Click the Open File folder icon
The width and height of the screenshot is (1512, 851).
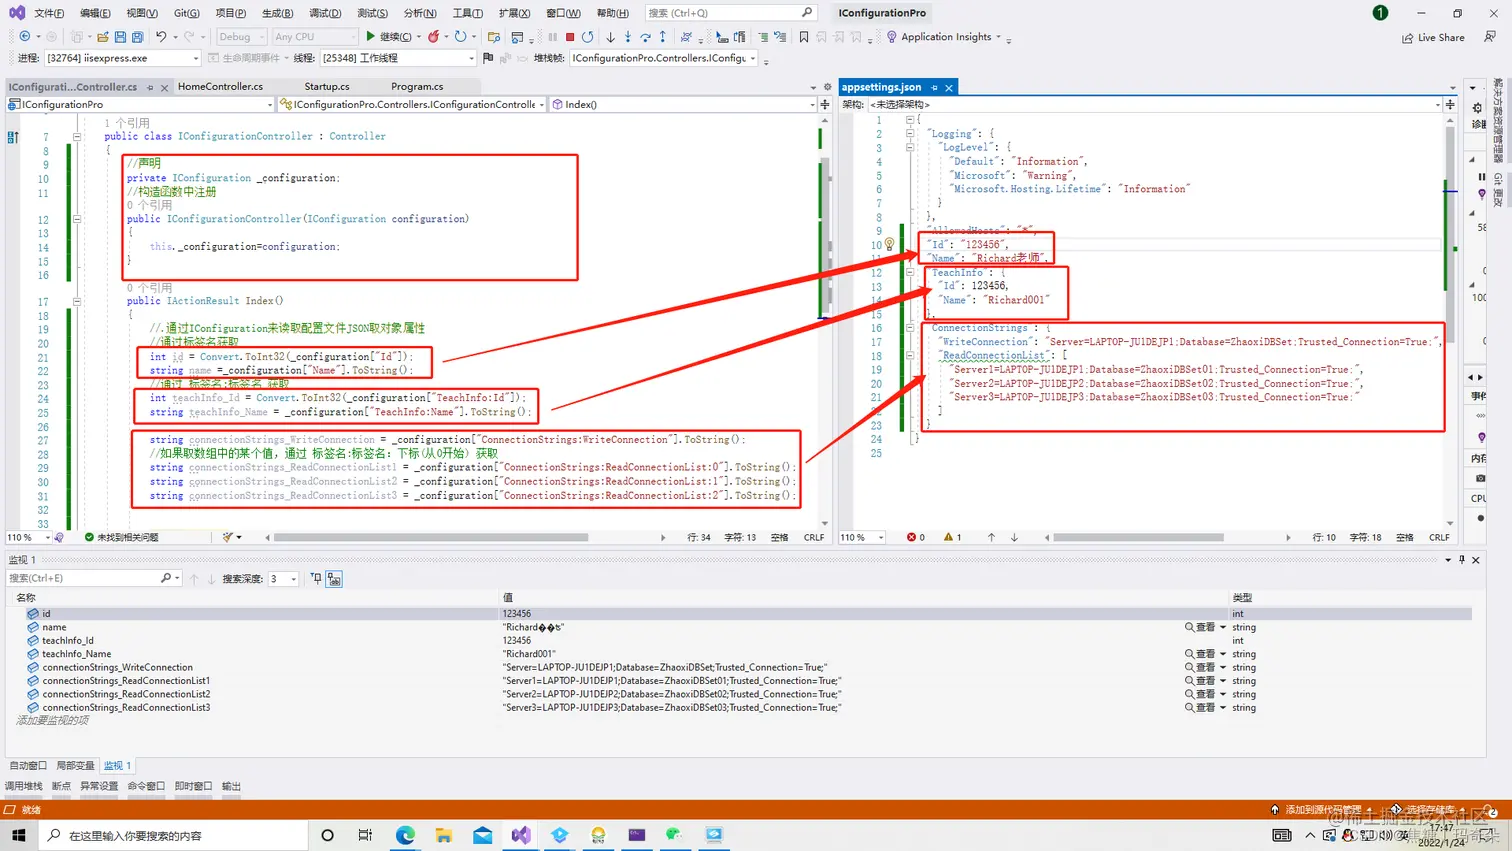pos(102,37)
